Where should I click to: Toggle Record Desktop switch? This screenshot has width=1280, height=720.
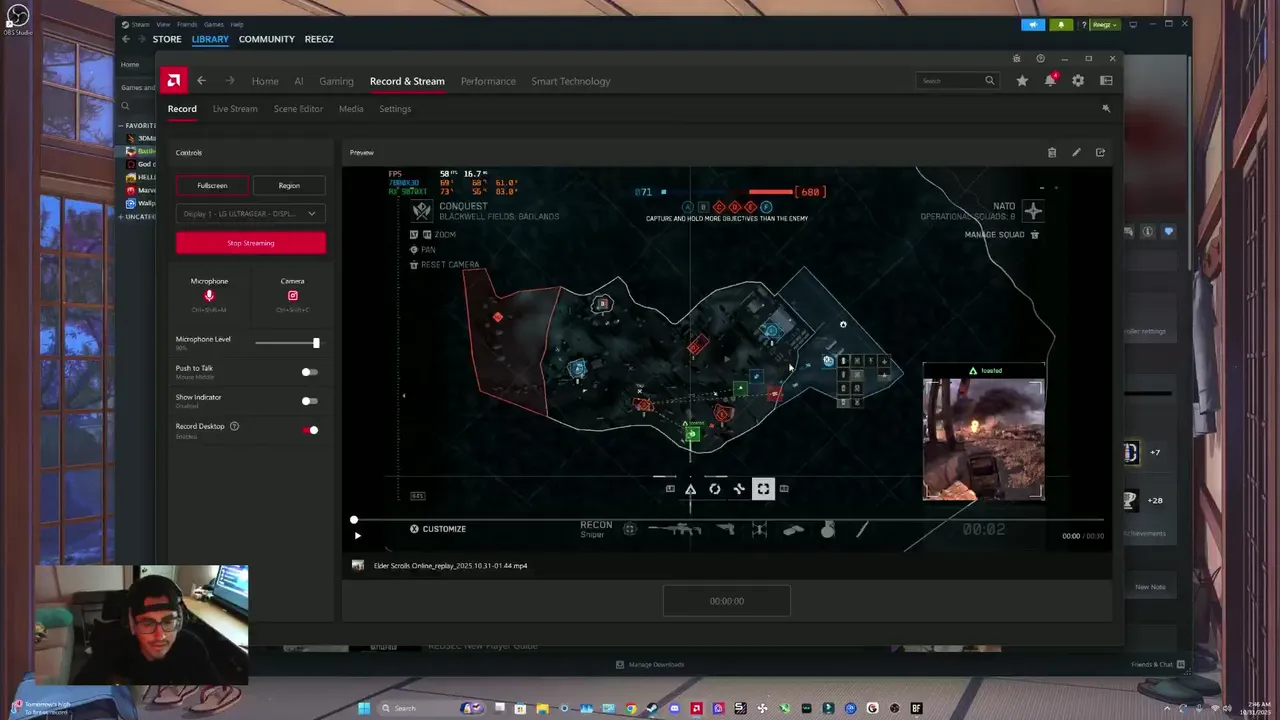[x=310, y=430]
